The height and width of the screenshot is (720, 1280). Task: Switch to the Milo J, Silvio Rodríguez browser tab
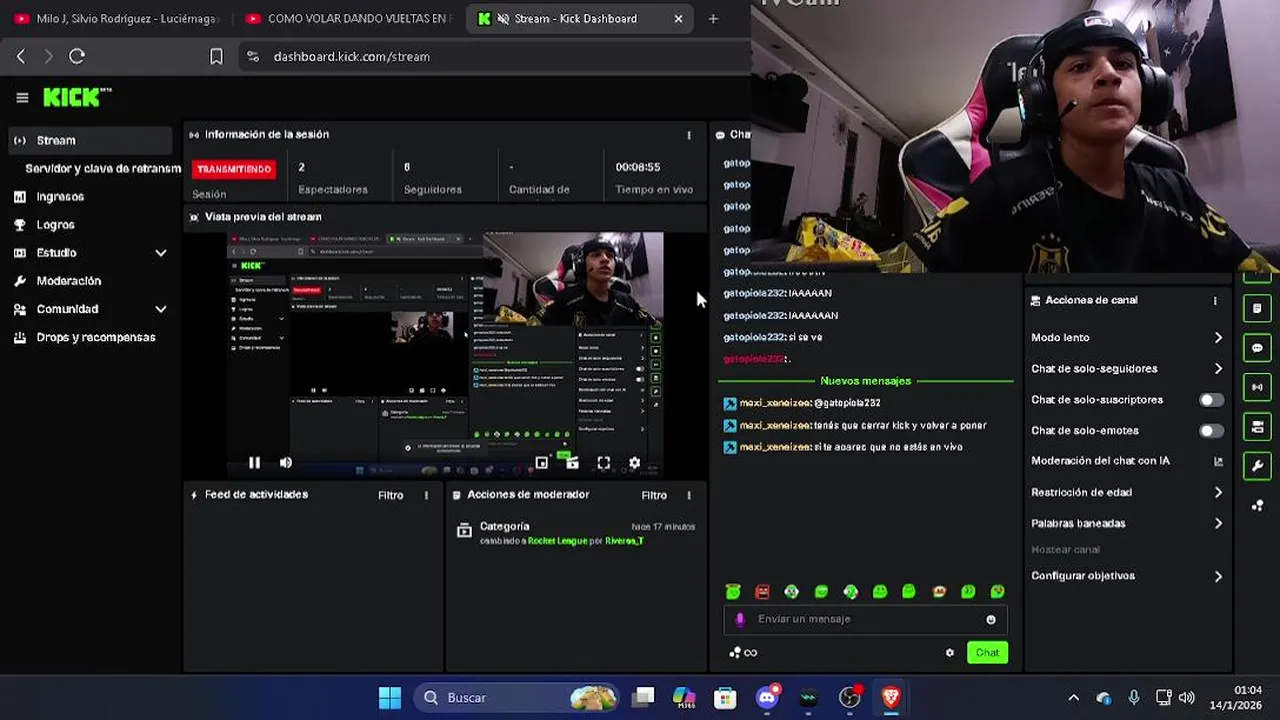click(x=117, y=18)
